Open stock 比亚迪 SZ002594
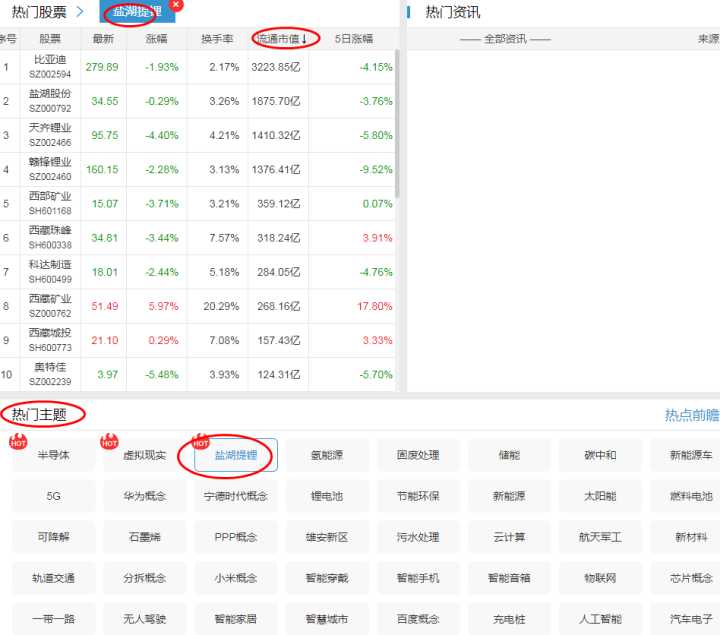The height and width of the screenshot is (635, 720). tap(50, 67)
